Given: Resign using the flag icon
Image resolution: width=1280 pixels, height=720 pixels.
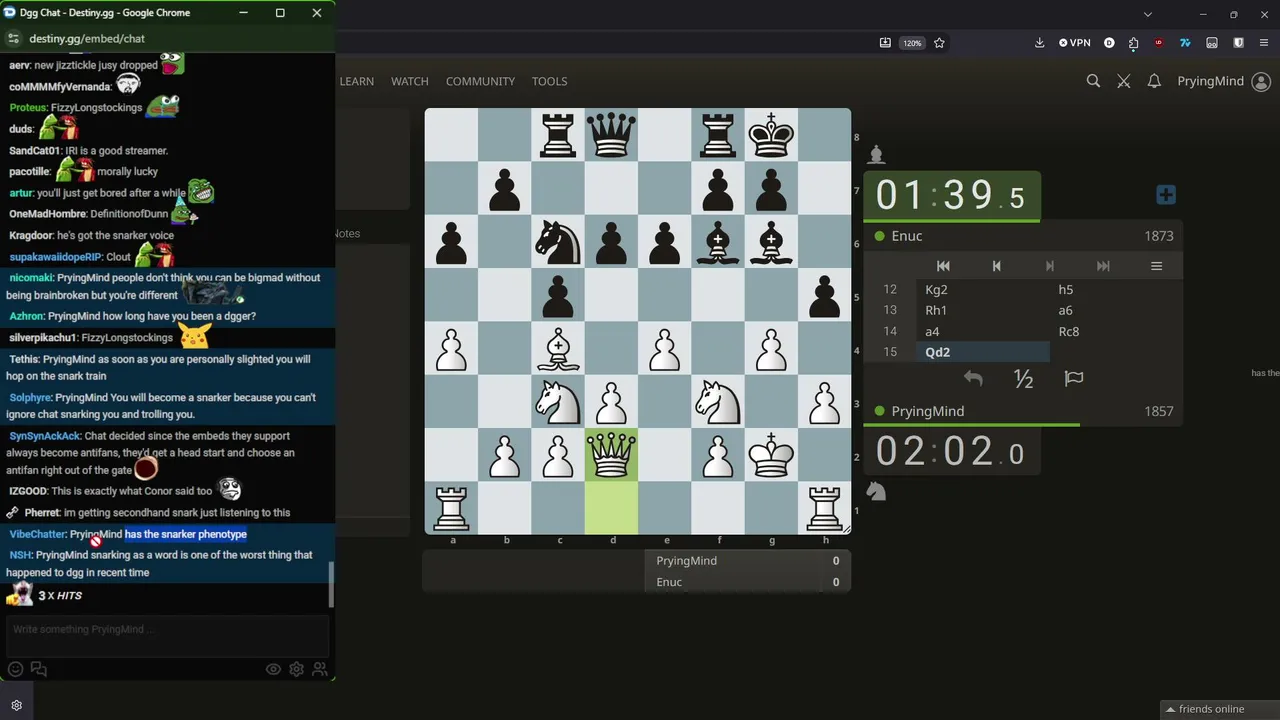Looking at the screenshot, I should click(1074, 378).
